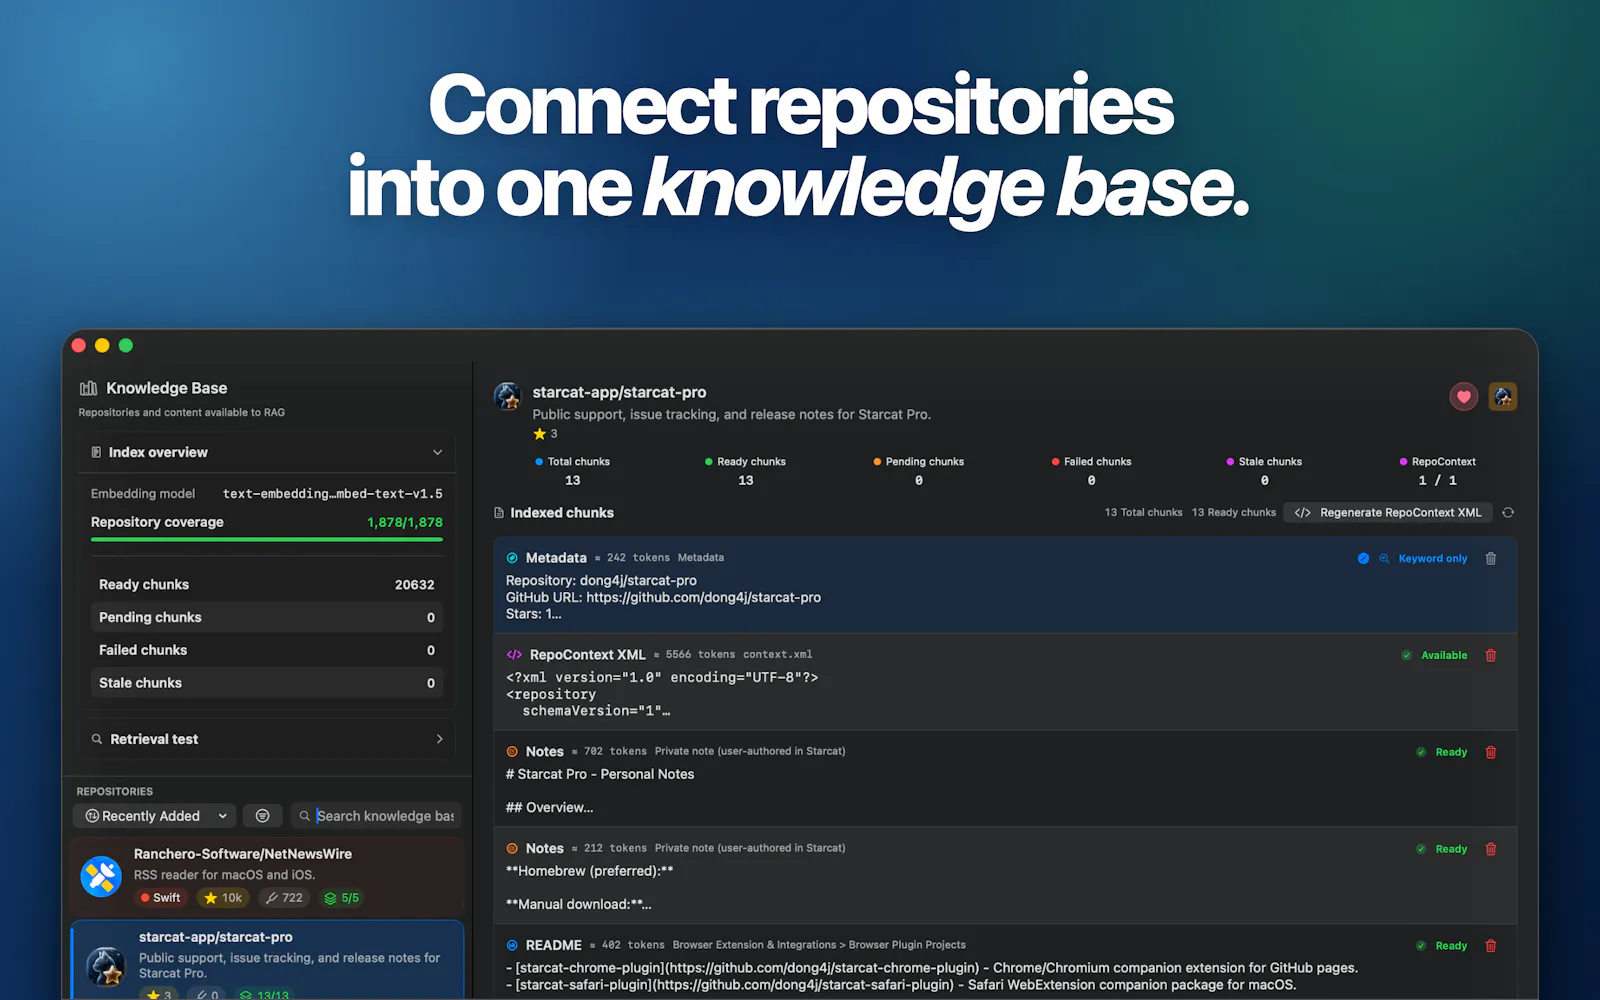
Task: Click the Keyword only label
Action: 1433,559
